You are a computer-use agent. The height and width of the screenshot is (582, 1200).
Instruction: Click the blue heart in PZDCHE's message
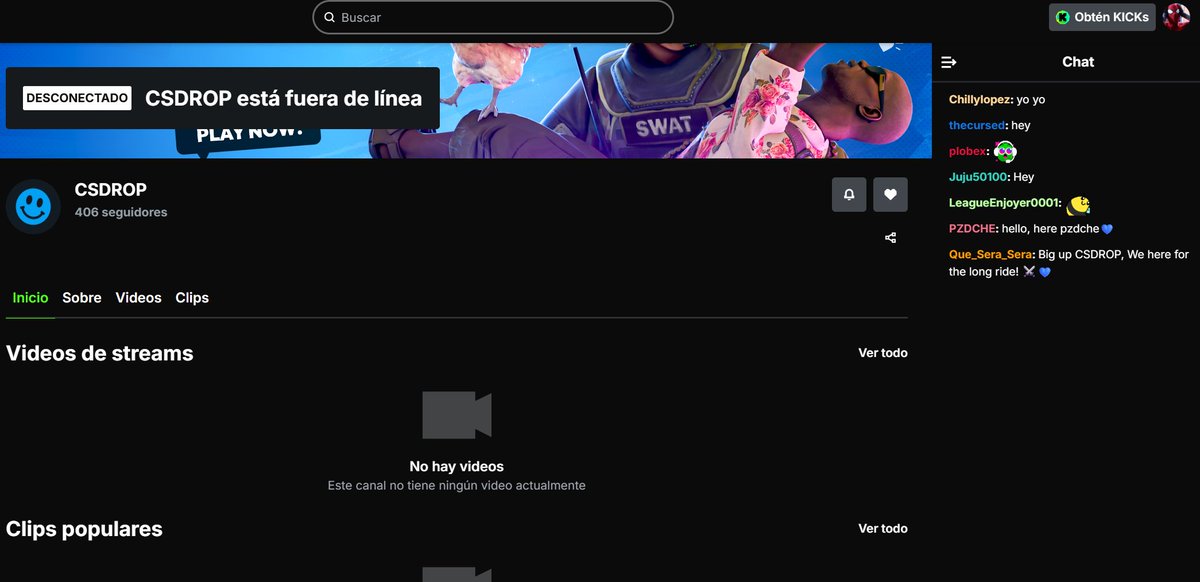[x=1107, y=230]
